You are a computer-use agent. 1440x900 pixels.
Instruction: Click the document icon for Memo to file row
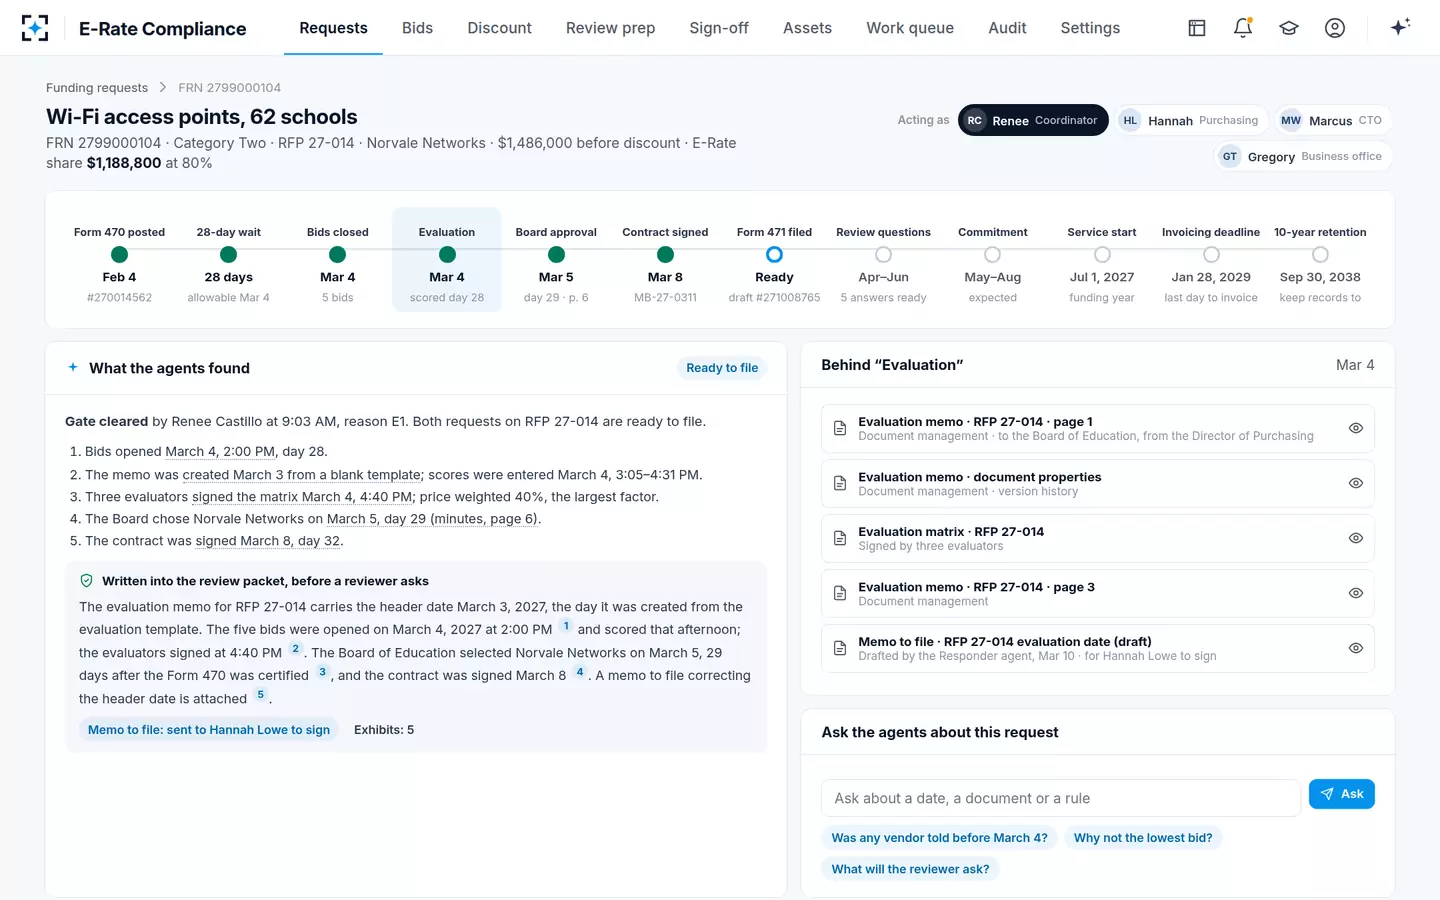pos(840,649)
